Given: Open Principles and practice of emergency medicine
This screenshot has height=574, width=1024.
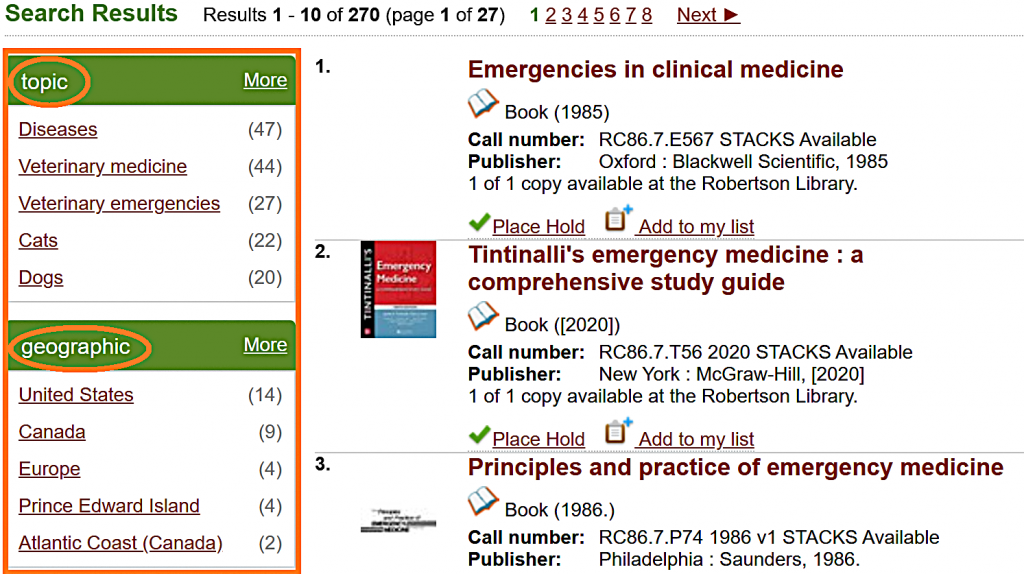Looking at the screenshot, I should click(x=735, y=468).
